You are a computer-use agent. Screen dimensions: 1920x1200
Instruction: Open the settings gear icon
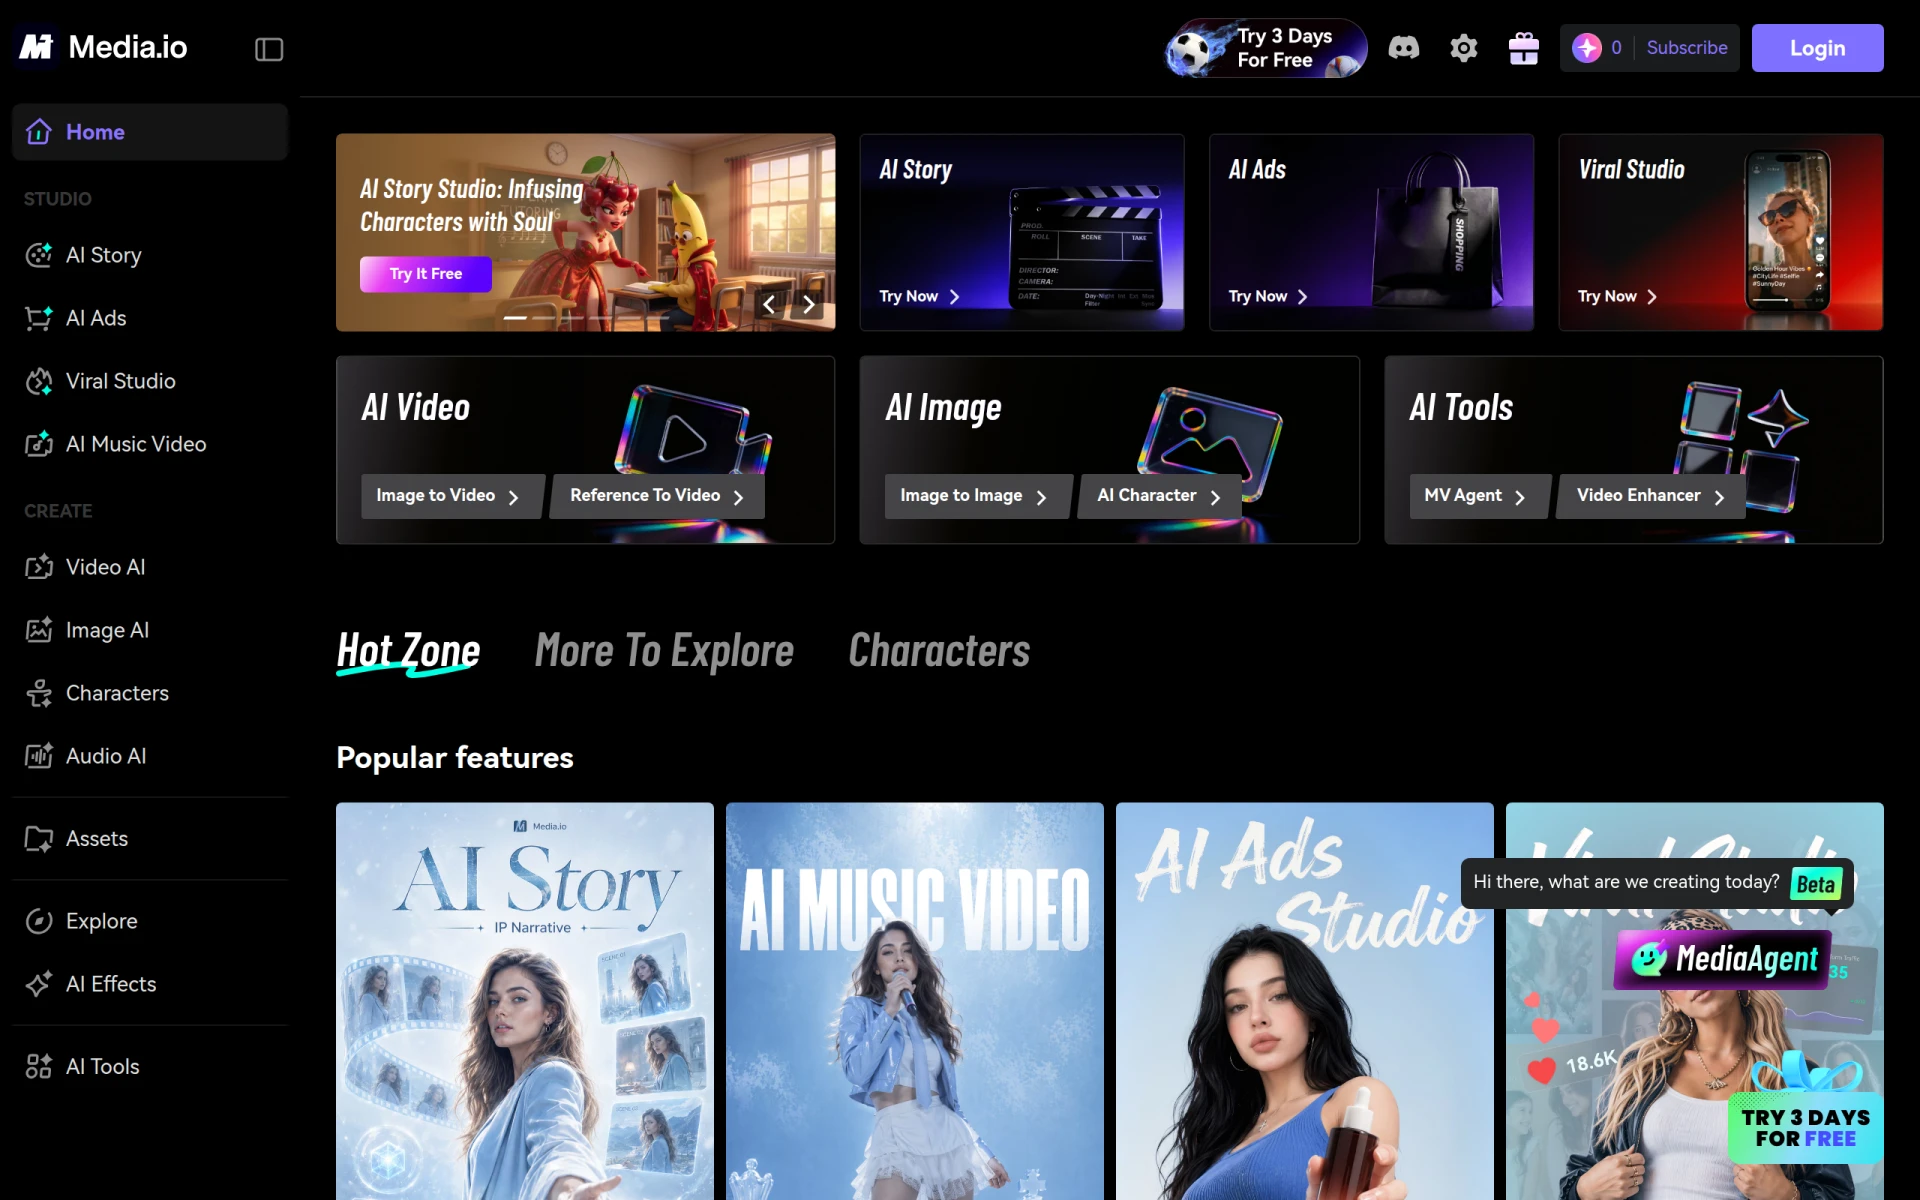click(x=1464, y=48)
